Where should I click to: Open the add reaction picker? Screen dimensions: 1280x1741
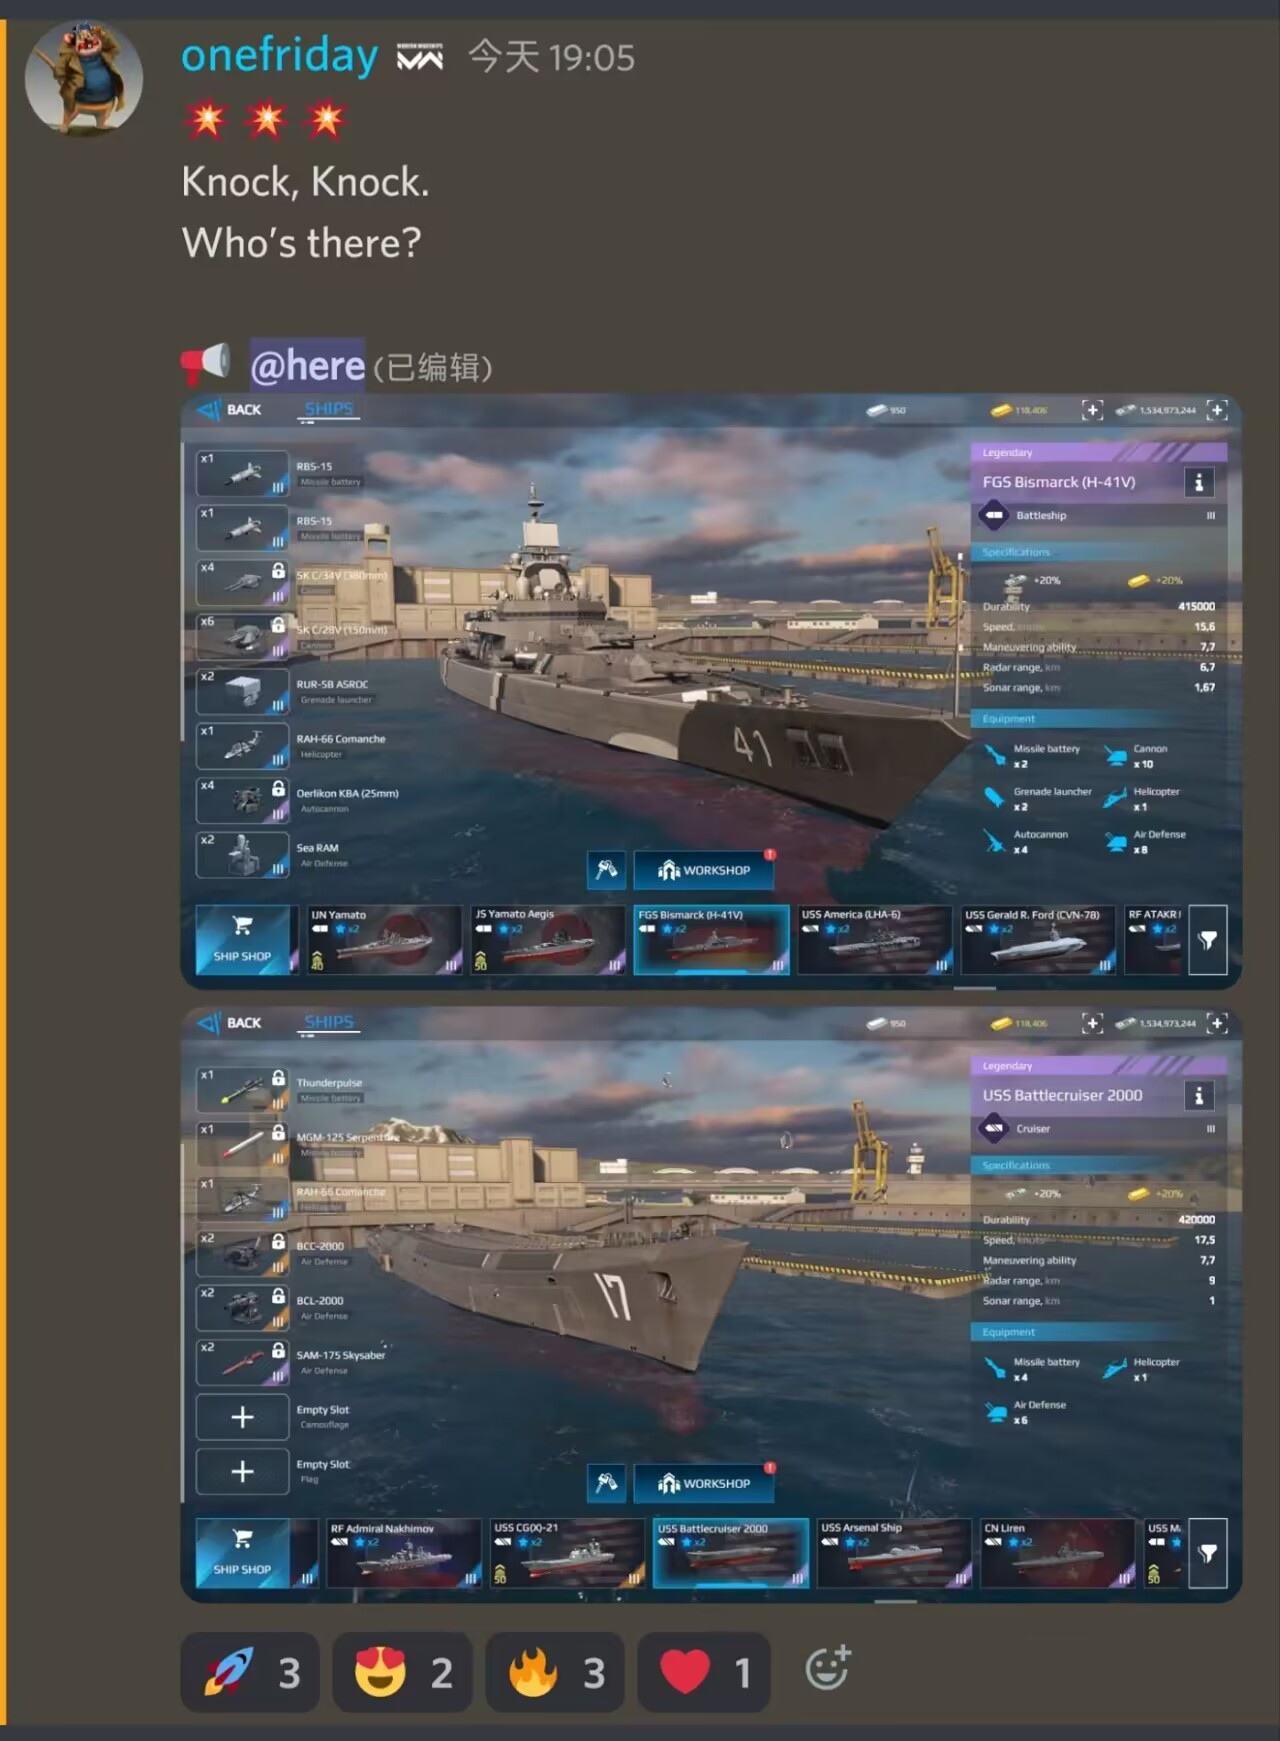(828, 1669)
